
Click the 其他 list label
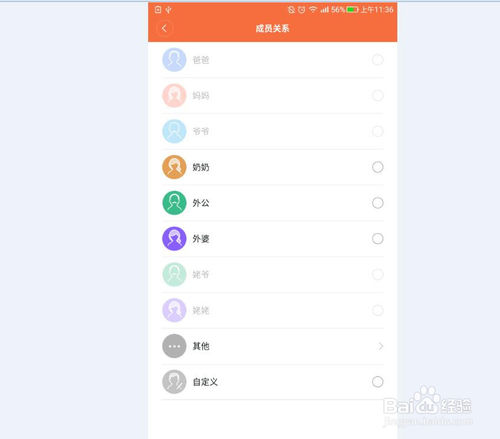(x=201, y=346)
